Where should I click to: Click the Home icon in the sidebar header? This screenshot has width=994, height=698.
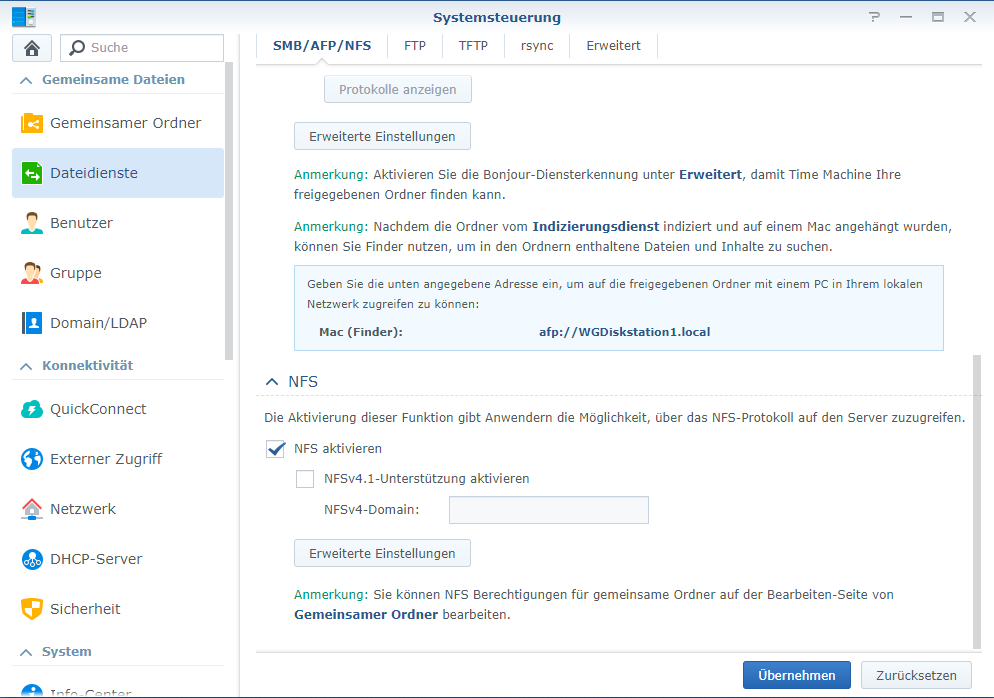point(31,47)
